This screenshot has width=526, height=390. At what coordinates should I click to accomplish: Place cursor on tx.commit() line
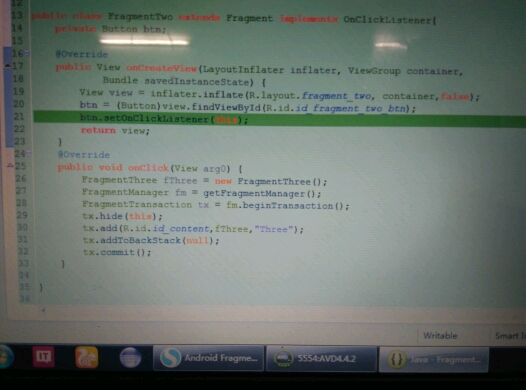pyautogui.click(x=117, y=252)
